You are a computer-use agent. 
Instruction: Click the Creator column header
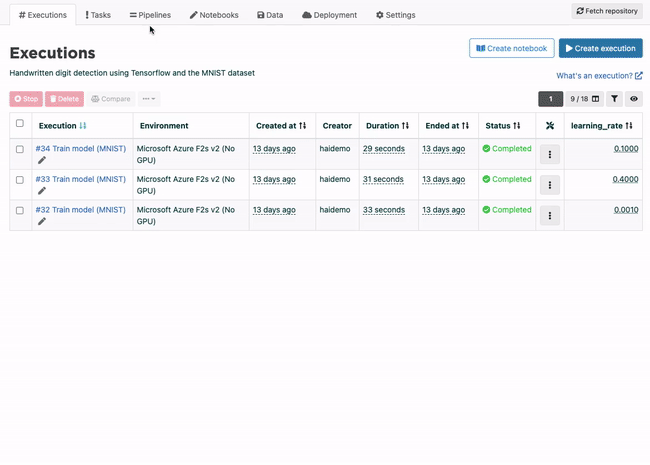point(337,126)
